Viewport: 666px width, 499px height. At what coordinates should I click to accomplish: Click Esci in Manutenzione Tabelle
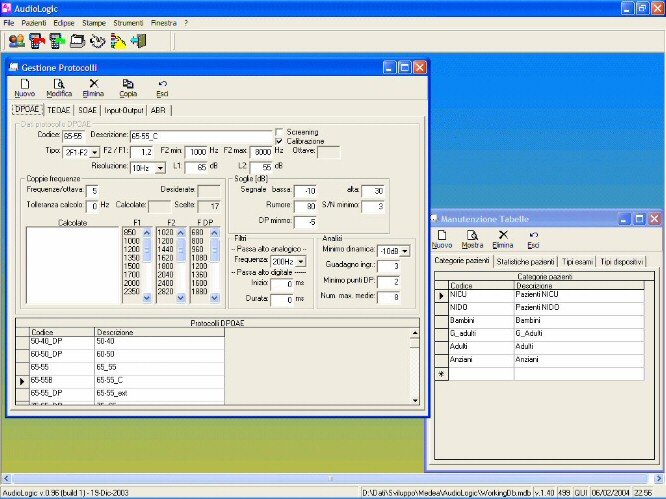pyautogui.click(x=533, y=240)
